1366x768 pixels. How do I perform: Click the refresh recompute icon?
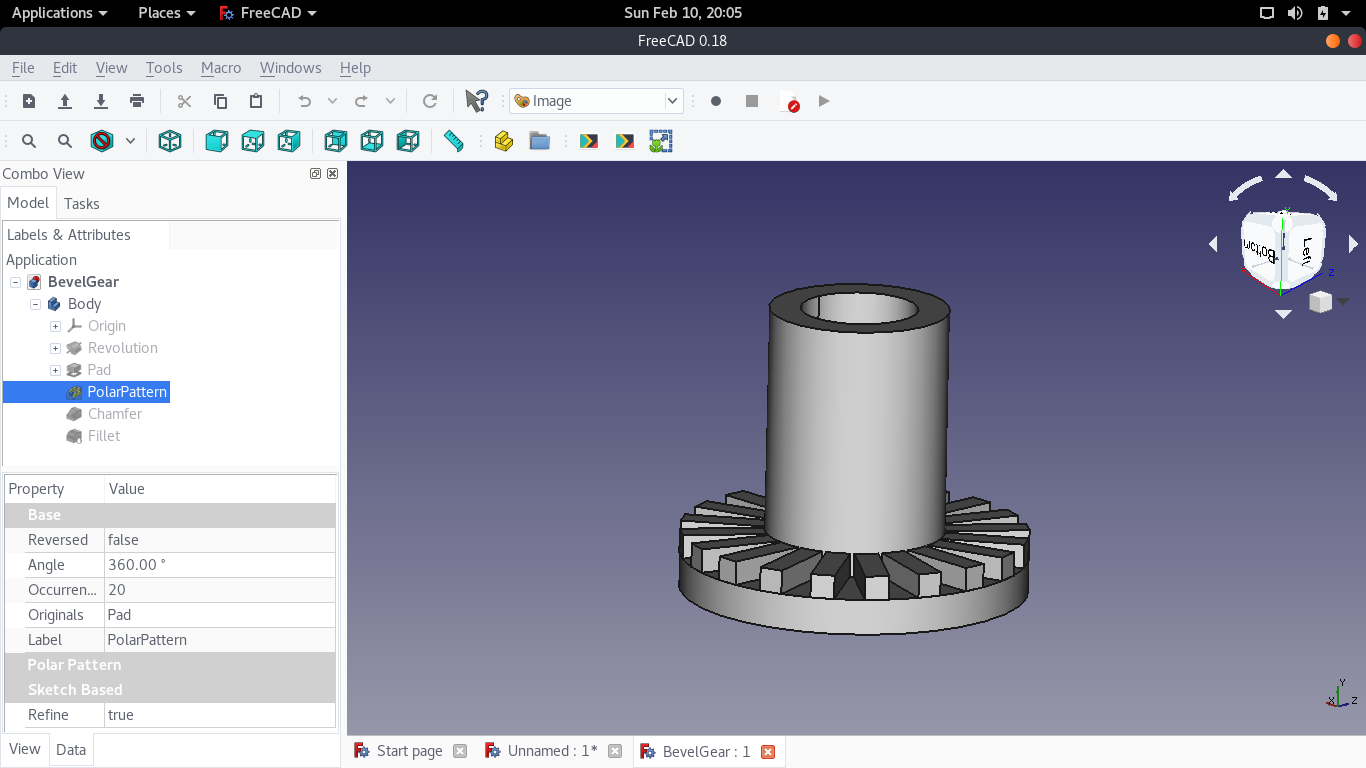(x=430, y=101)
